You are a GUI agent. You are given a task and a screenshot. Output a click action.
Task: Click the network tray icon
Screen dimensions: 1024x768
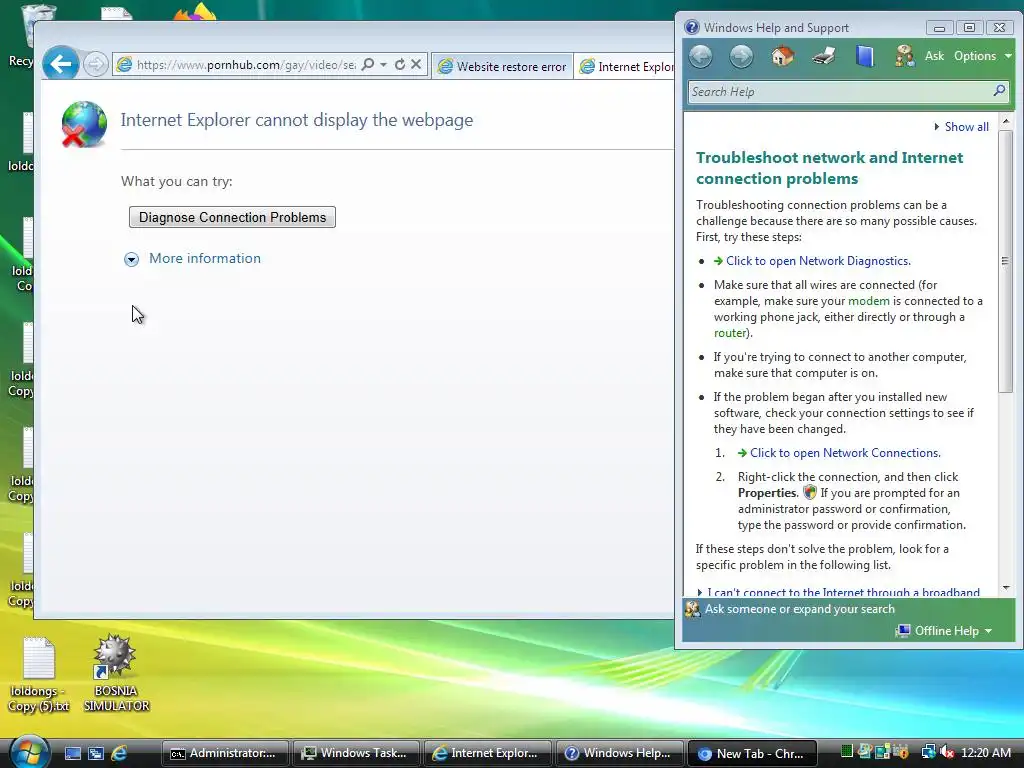point(928,752)
